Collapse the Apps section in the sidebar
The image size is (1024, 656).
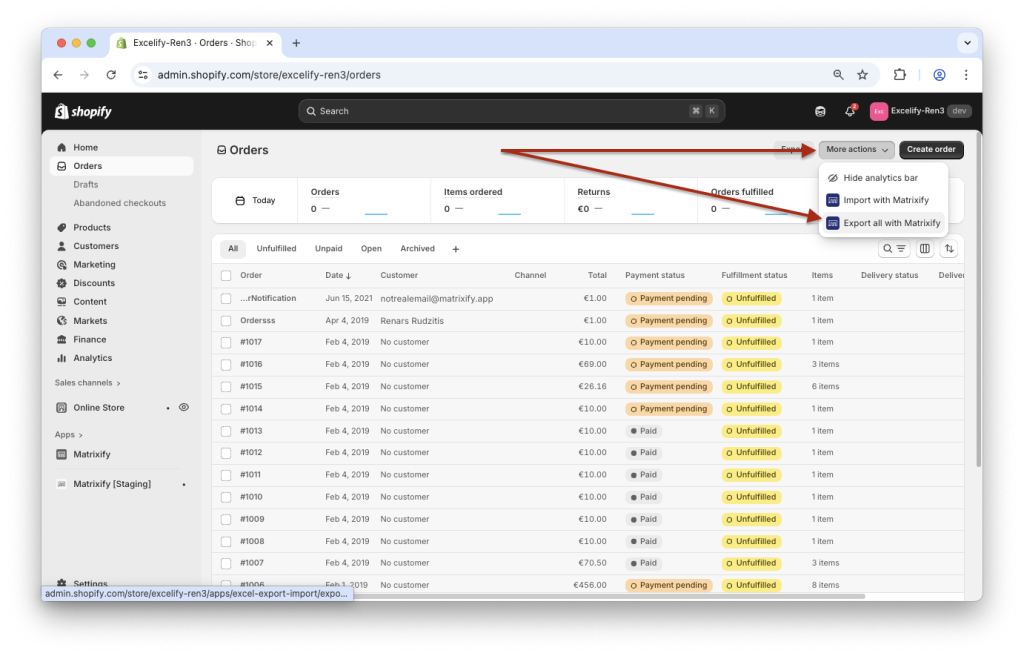pos(68,434)
